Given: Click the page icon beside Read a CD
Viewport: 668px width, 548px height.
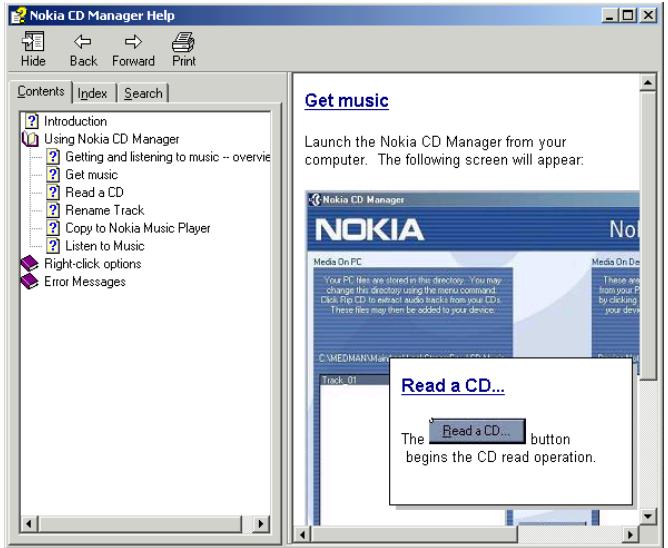Looking at the screenshot, I should tap(53, 193).
